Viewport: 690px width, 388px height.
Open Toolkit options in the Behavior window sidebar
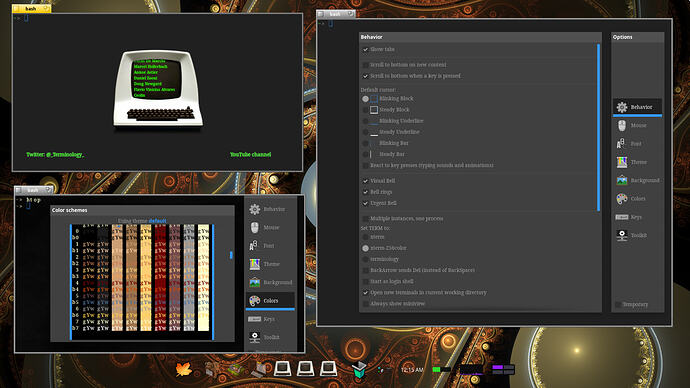pyautogui.click(x=637, y=235)
